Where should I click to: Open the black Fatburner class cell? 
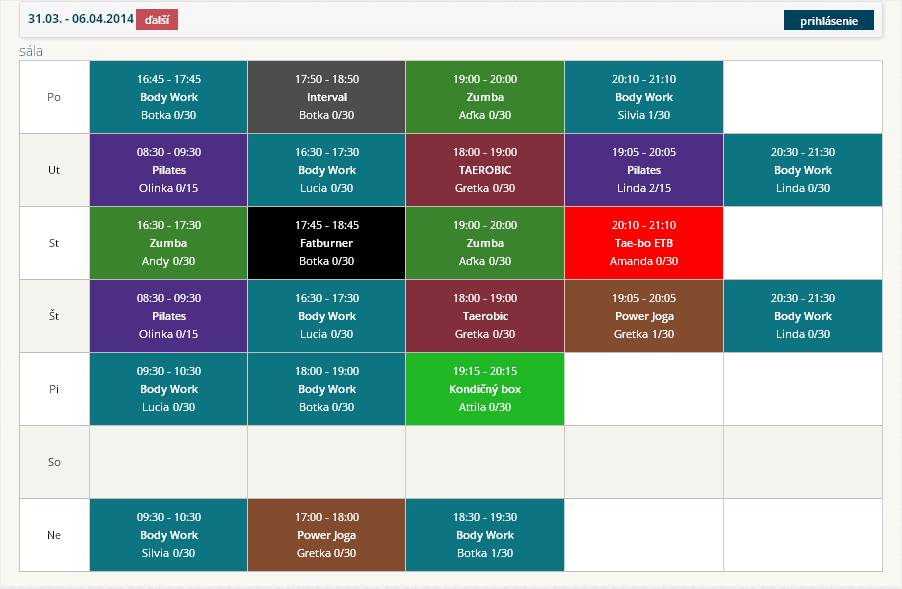click(x=327, y=243)
